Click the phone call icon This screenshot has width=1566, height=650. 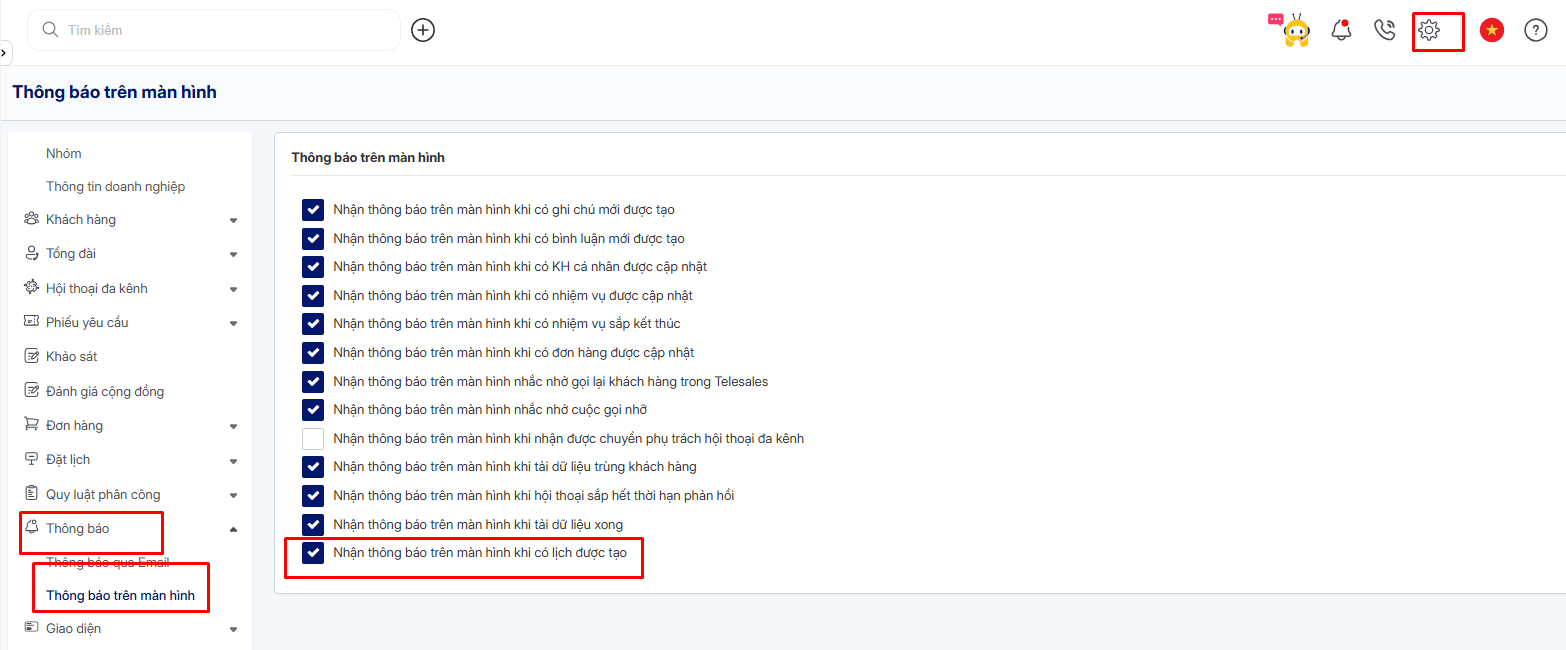[x=1385, y=31]
